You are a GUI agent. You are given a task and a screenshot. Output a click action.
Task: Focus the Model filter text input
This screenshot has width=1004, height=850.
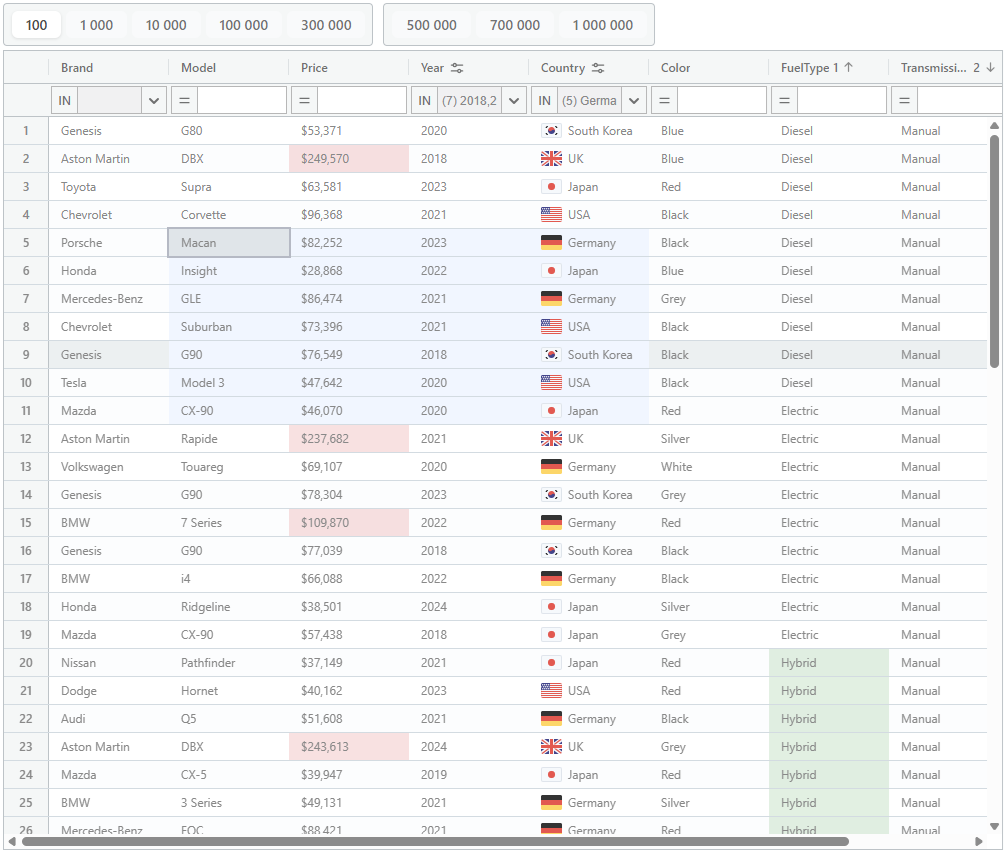pyautogui.click(x=241, y=101)
